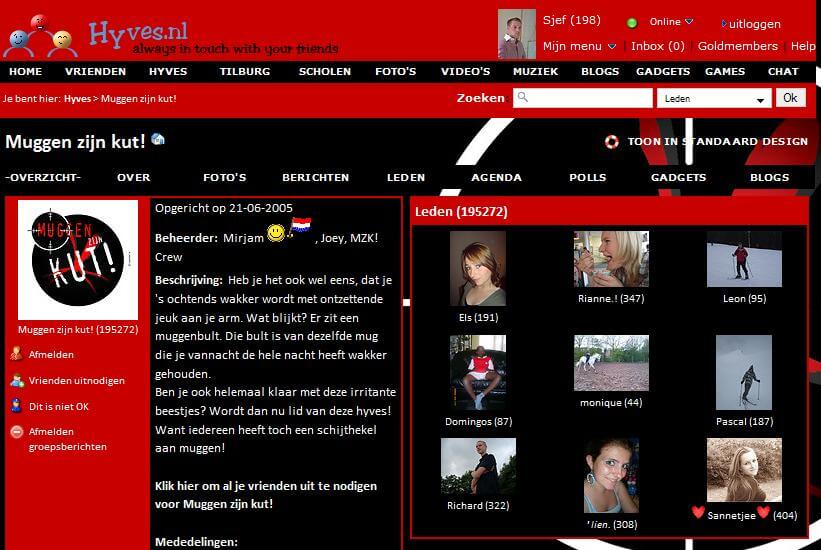Screen dimensions: 821x550
Task: Switch to the BERICHTEN tab
Action: point(315,177)
